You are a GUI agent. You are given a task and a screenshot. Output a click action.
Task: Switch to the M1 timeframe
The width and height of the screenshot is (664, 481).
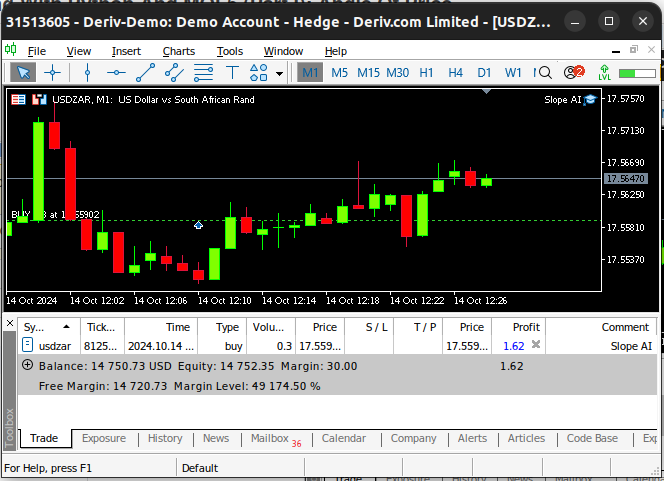point(310,73)
